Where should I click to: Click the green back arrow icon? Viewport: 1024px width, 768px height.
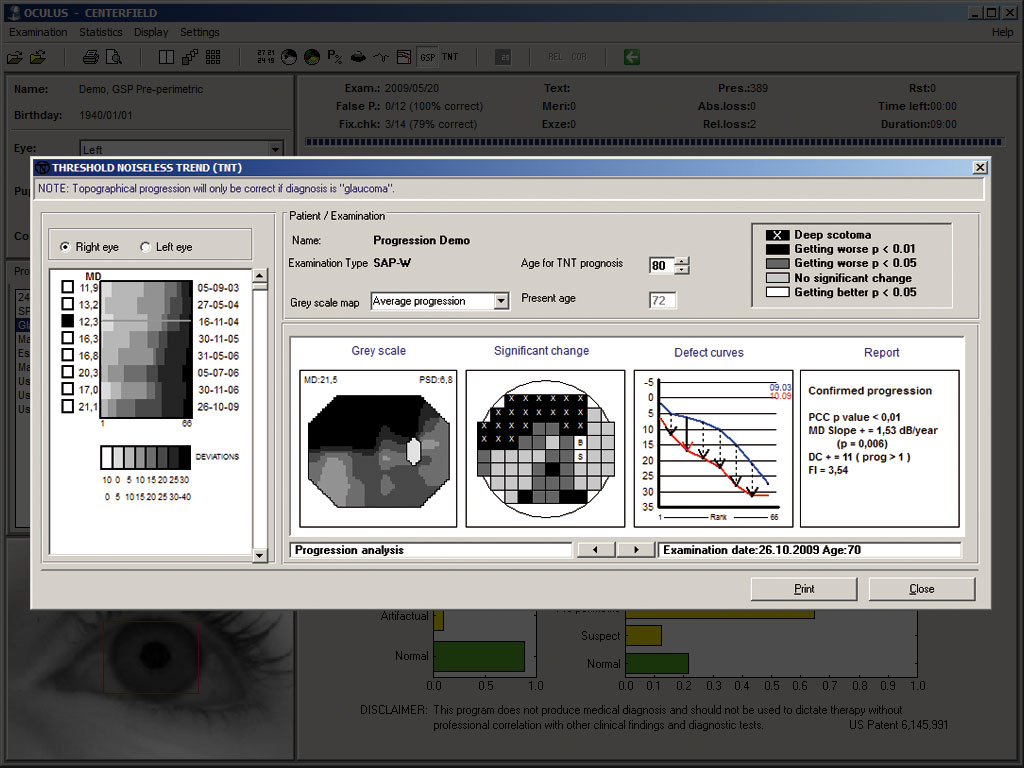pyautogui.click(x=632, y=57)
